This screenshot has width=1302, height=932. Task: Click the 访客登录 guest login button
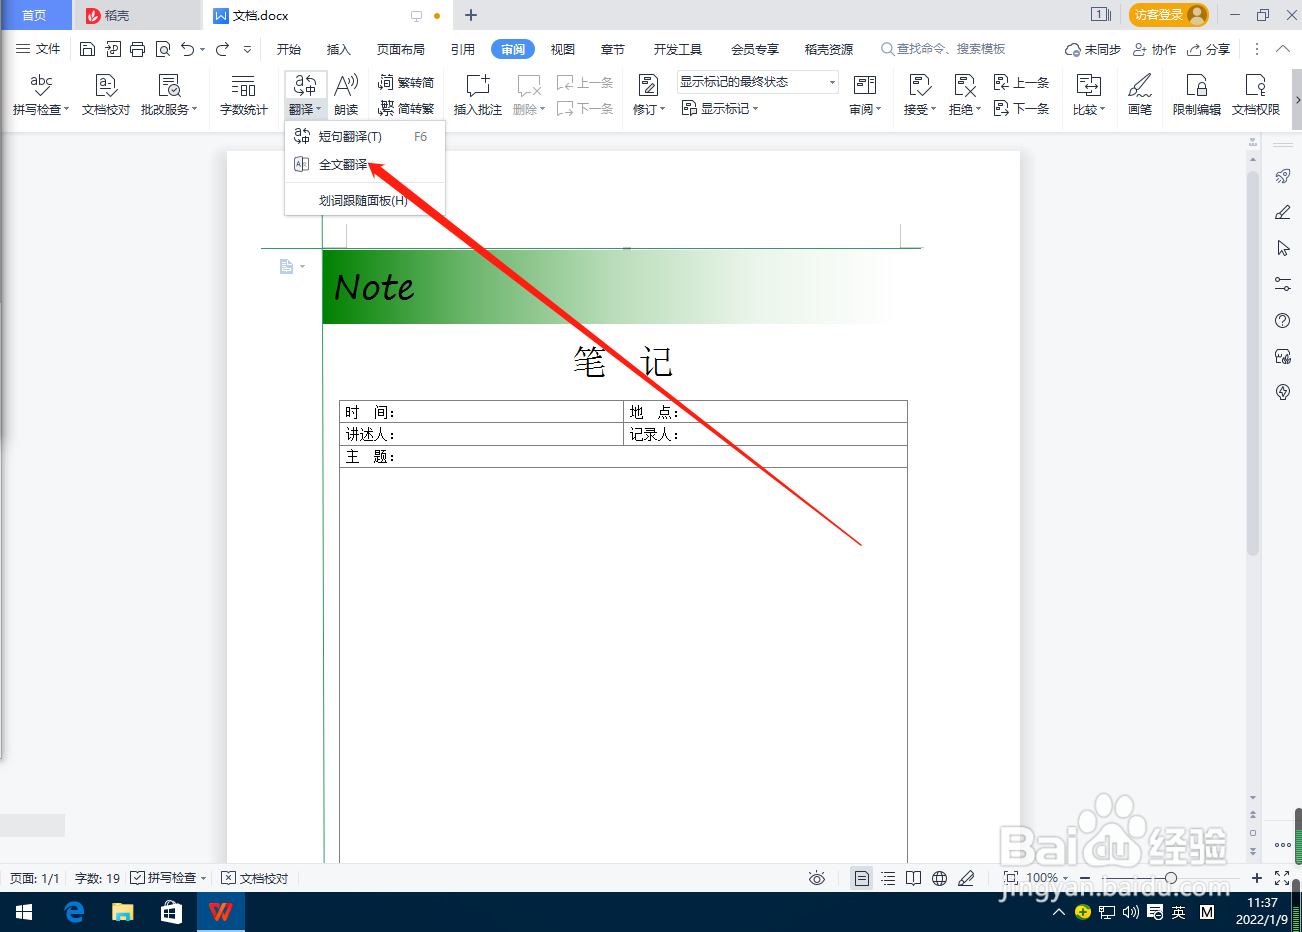[1169, 15]
